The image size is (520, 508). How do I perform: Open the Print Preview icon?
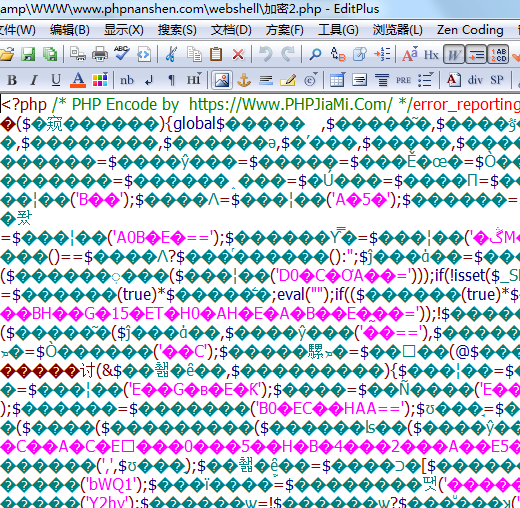(78, 54)
